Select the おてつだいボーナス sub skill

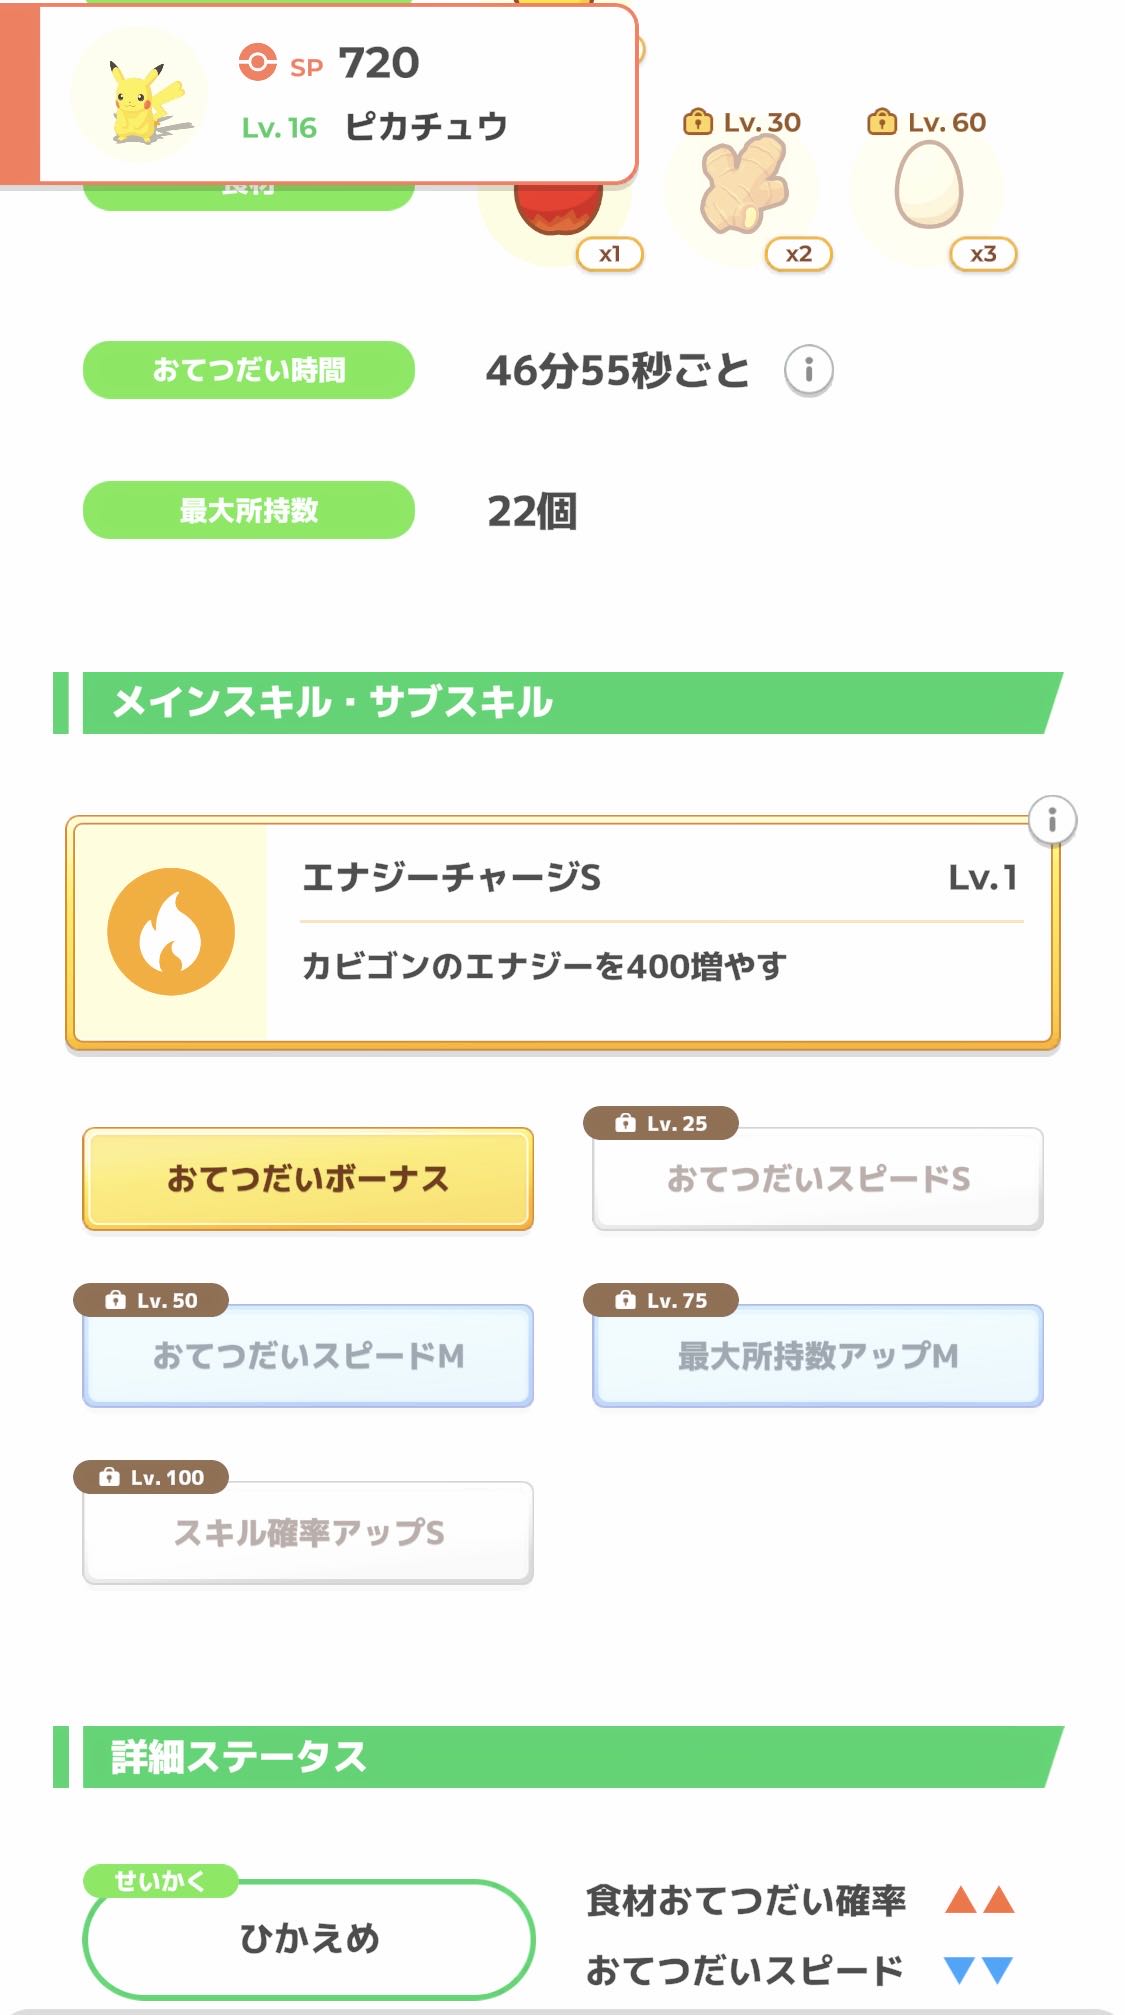pos(308,1179)
